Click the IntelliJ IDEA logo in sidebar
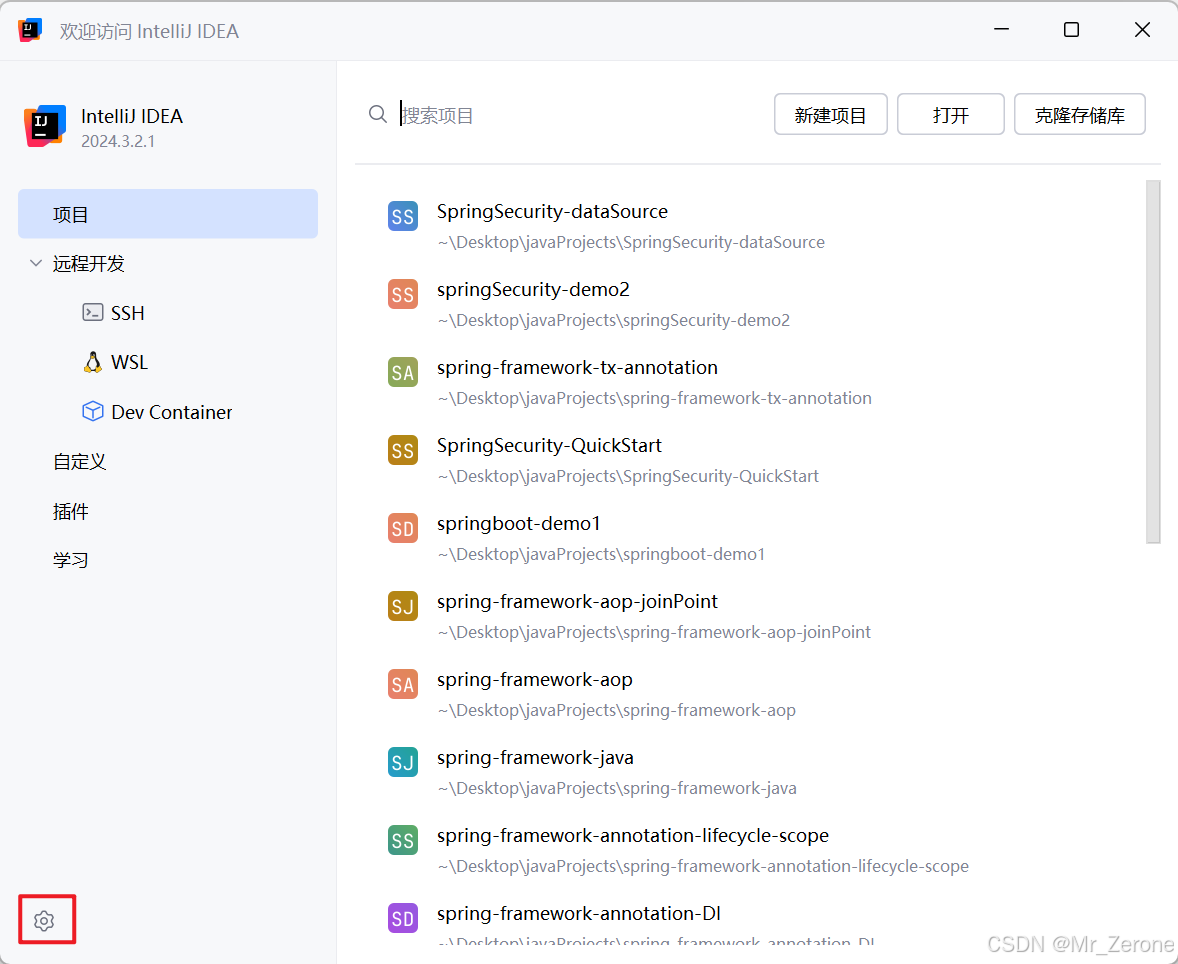Image resolution: width=1178 pixels, height=964 pixels. click(44, 126)
